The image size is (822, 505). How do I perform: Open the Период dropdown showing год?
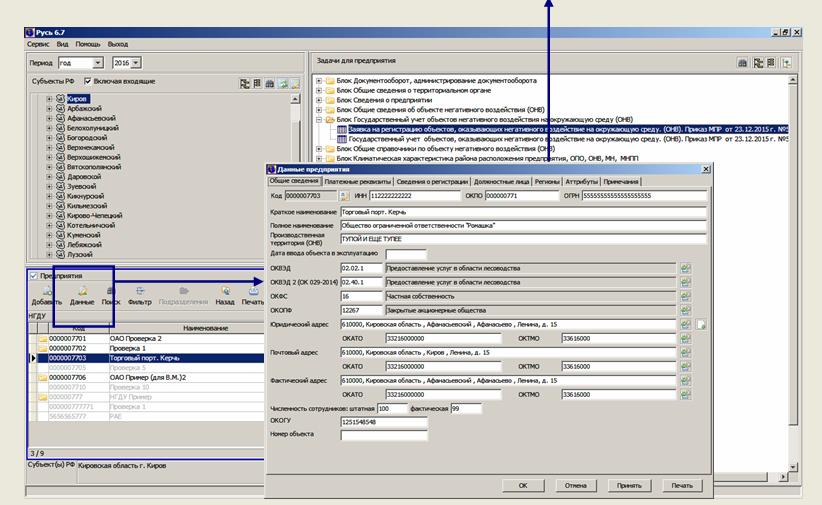tap(98, 62)
